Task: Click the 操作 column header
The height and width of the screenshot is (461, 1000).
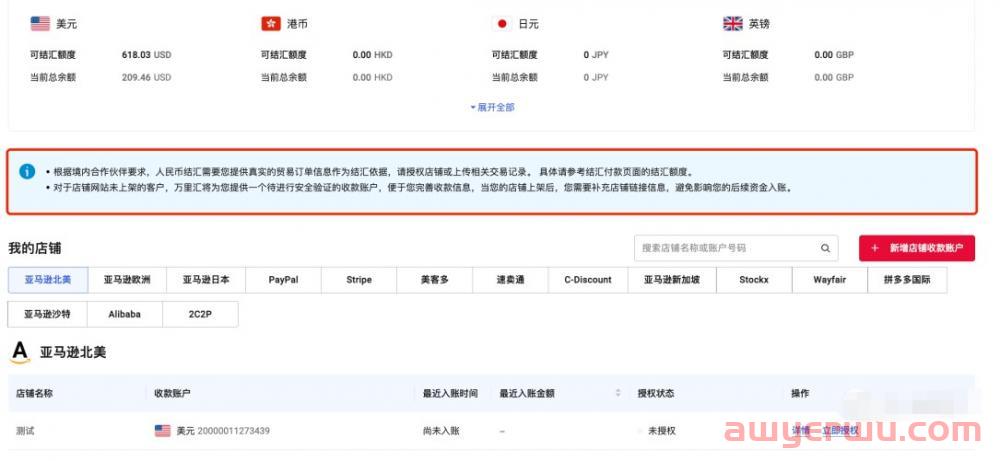Action: (800, 393)
